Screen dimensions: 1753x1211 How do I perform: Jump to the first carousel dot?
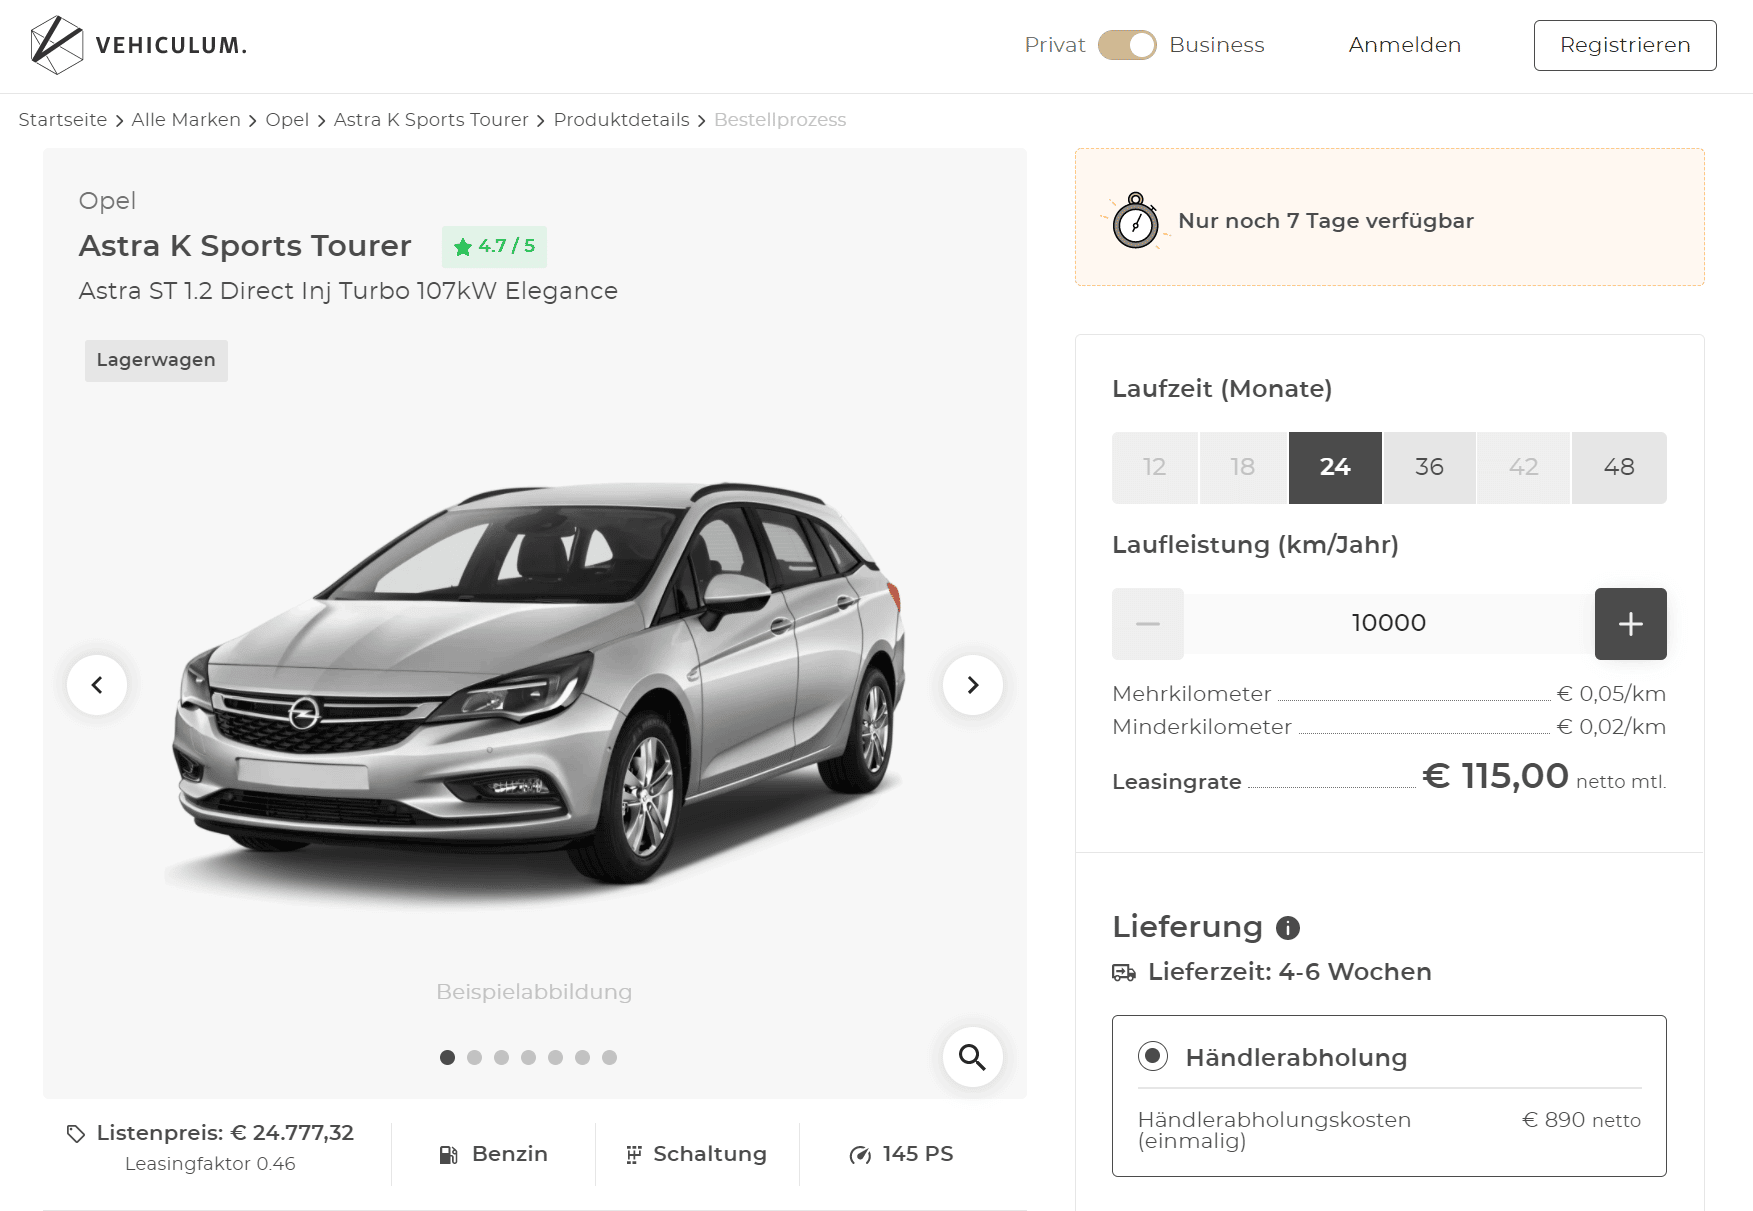[x=448, y=1058]
